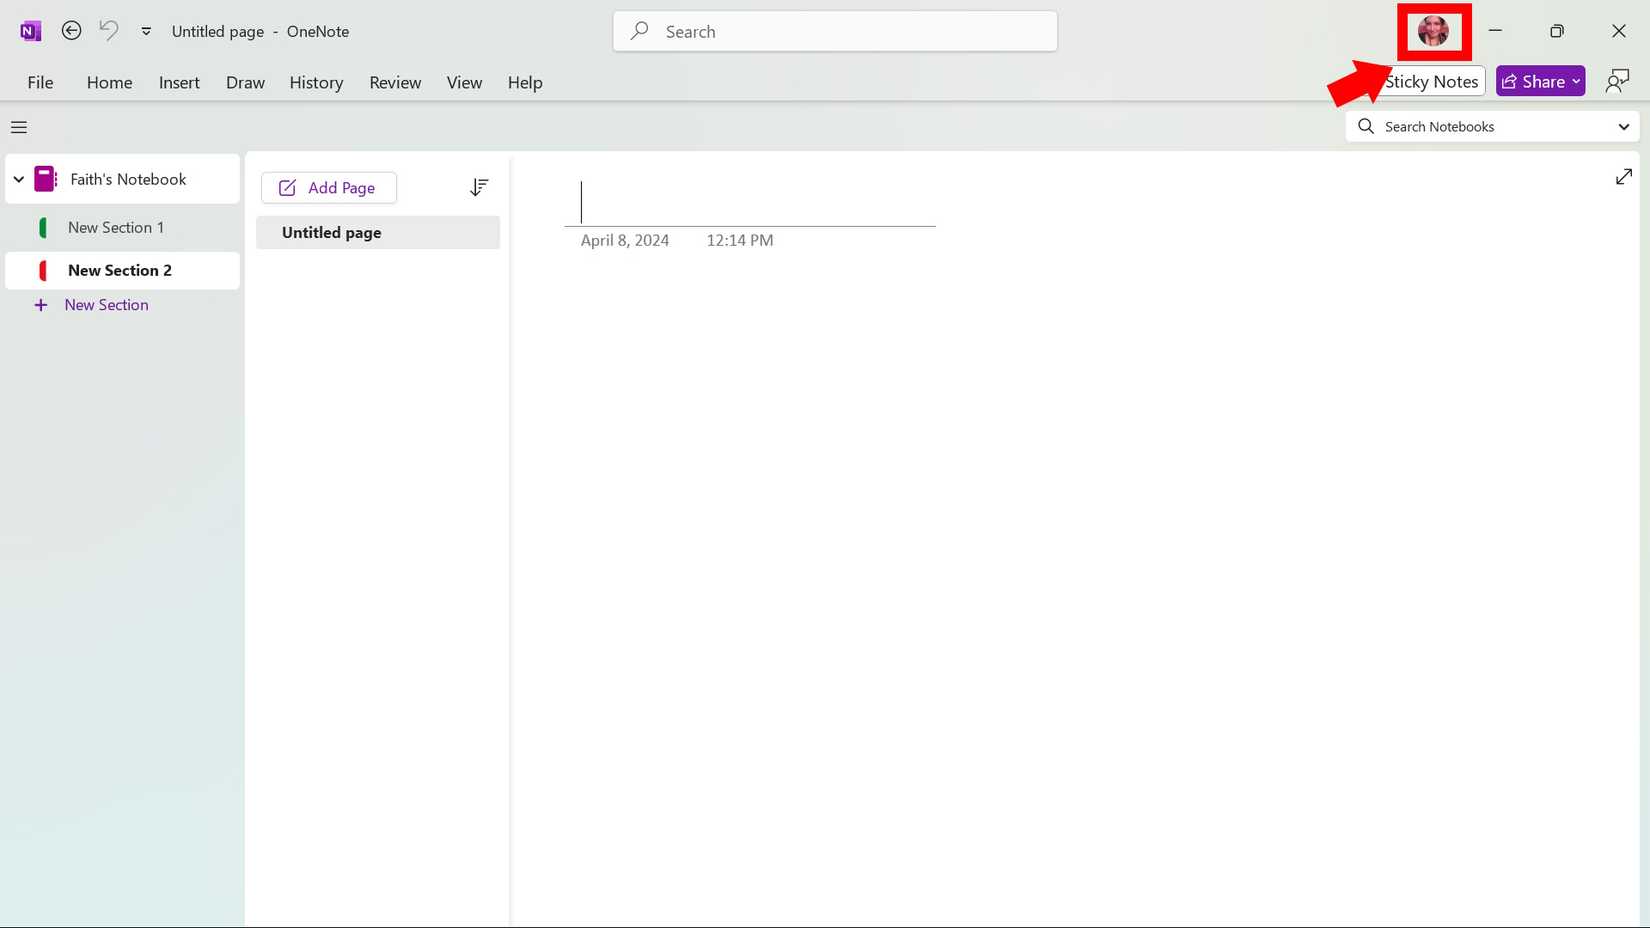Image resolution: width=1650 pixels, height=928 pixels.
Task: Expand the Search Notebooks dropdown chevron
Action: [x=1623, y=126]
